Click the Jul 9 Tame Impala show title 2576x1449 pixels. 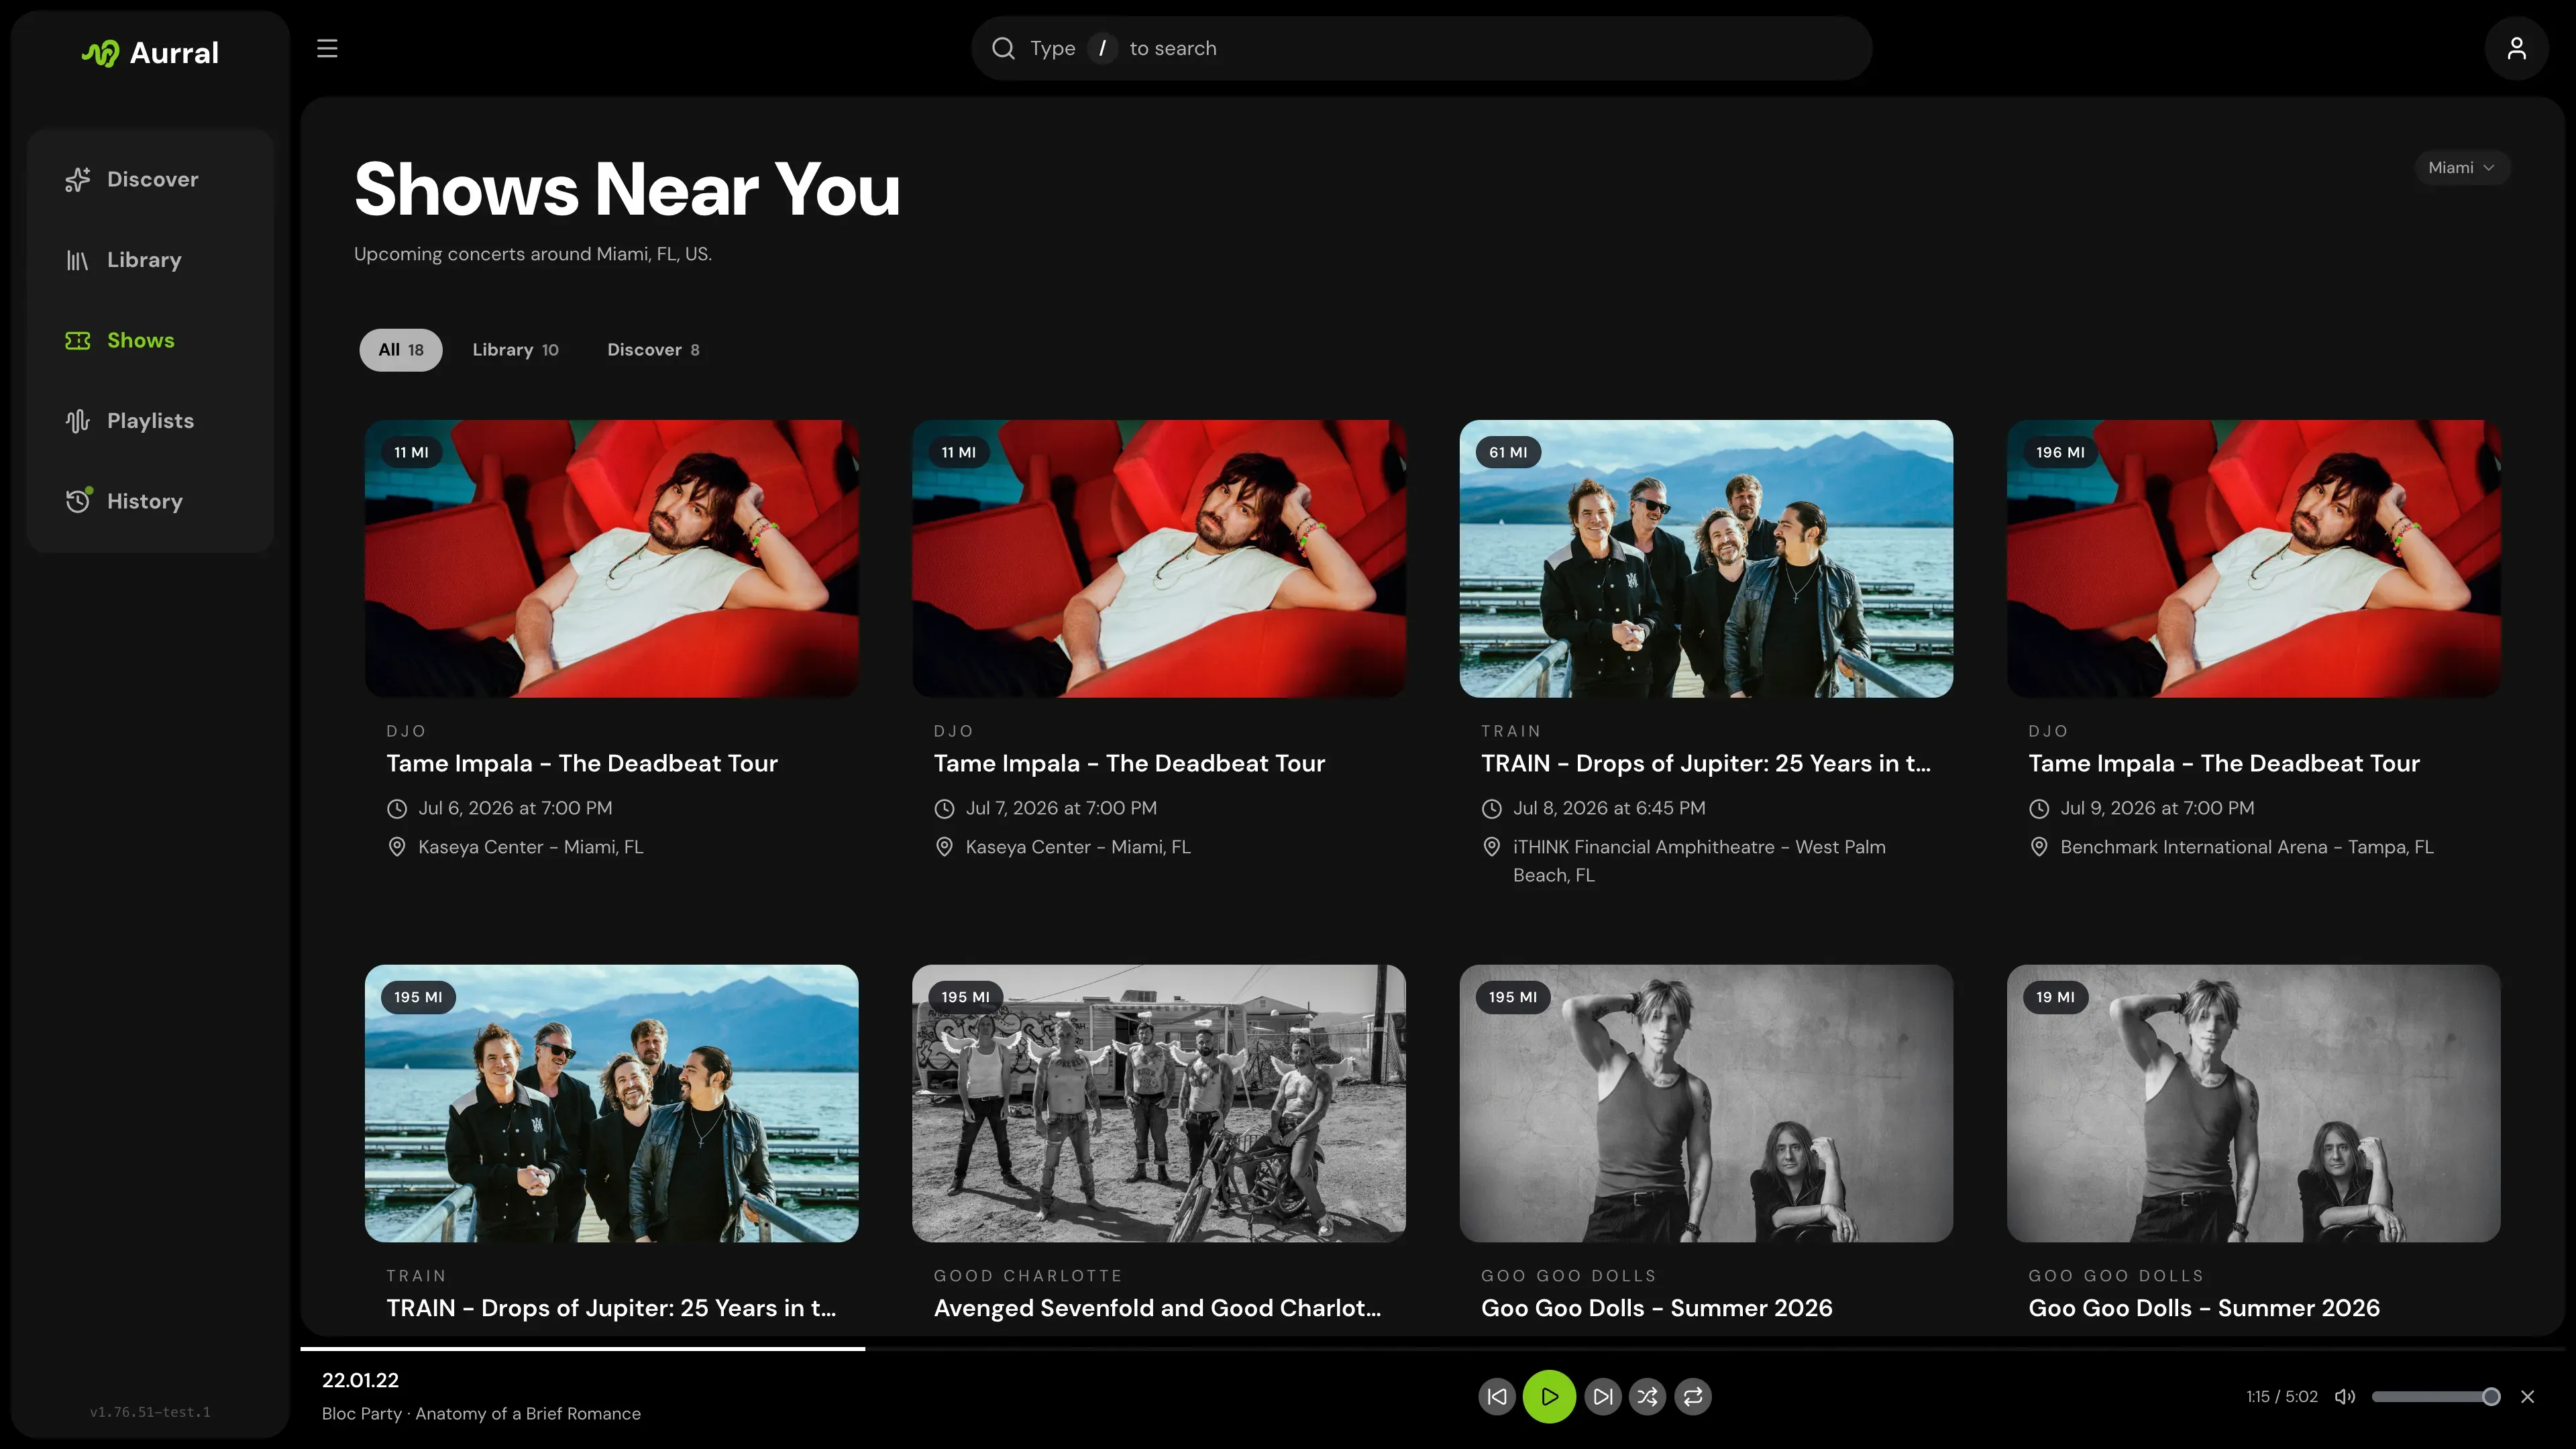click(x=2224, y=764)
